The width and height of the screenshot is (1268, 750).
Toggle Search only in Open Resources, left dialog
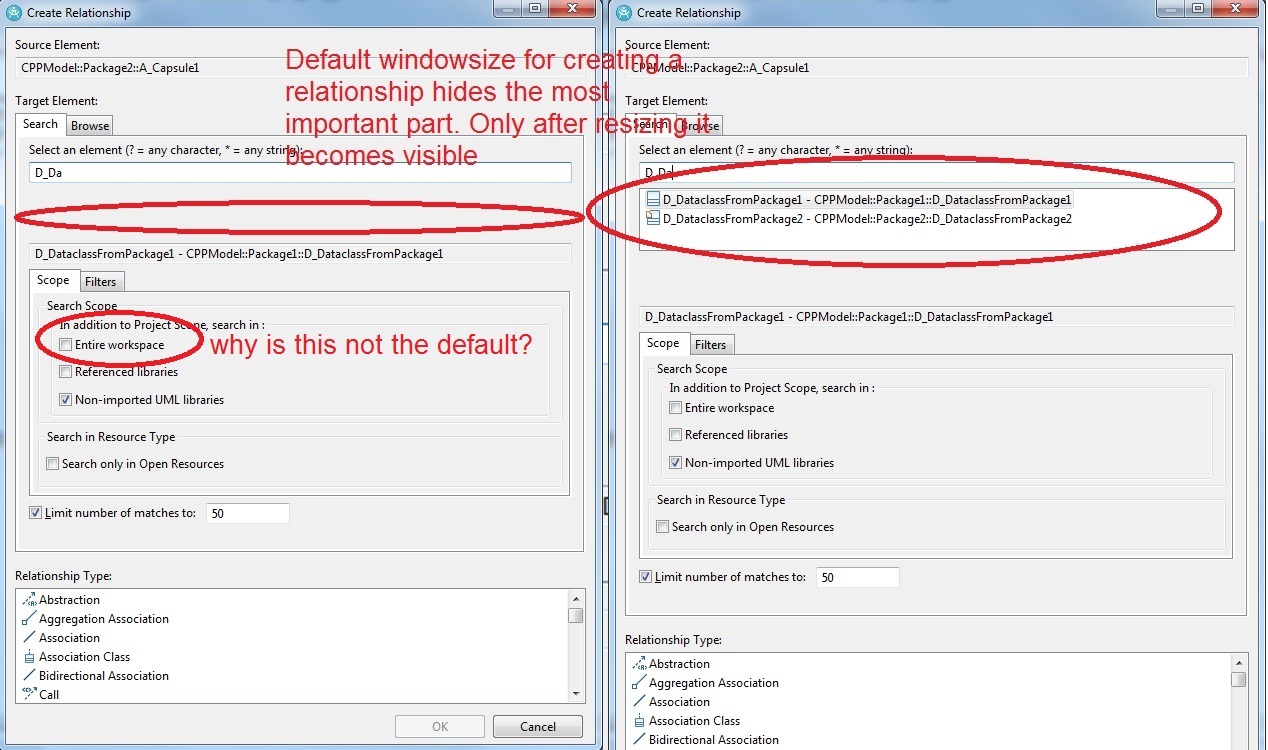(x=53, y=464)
